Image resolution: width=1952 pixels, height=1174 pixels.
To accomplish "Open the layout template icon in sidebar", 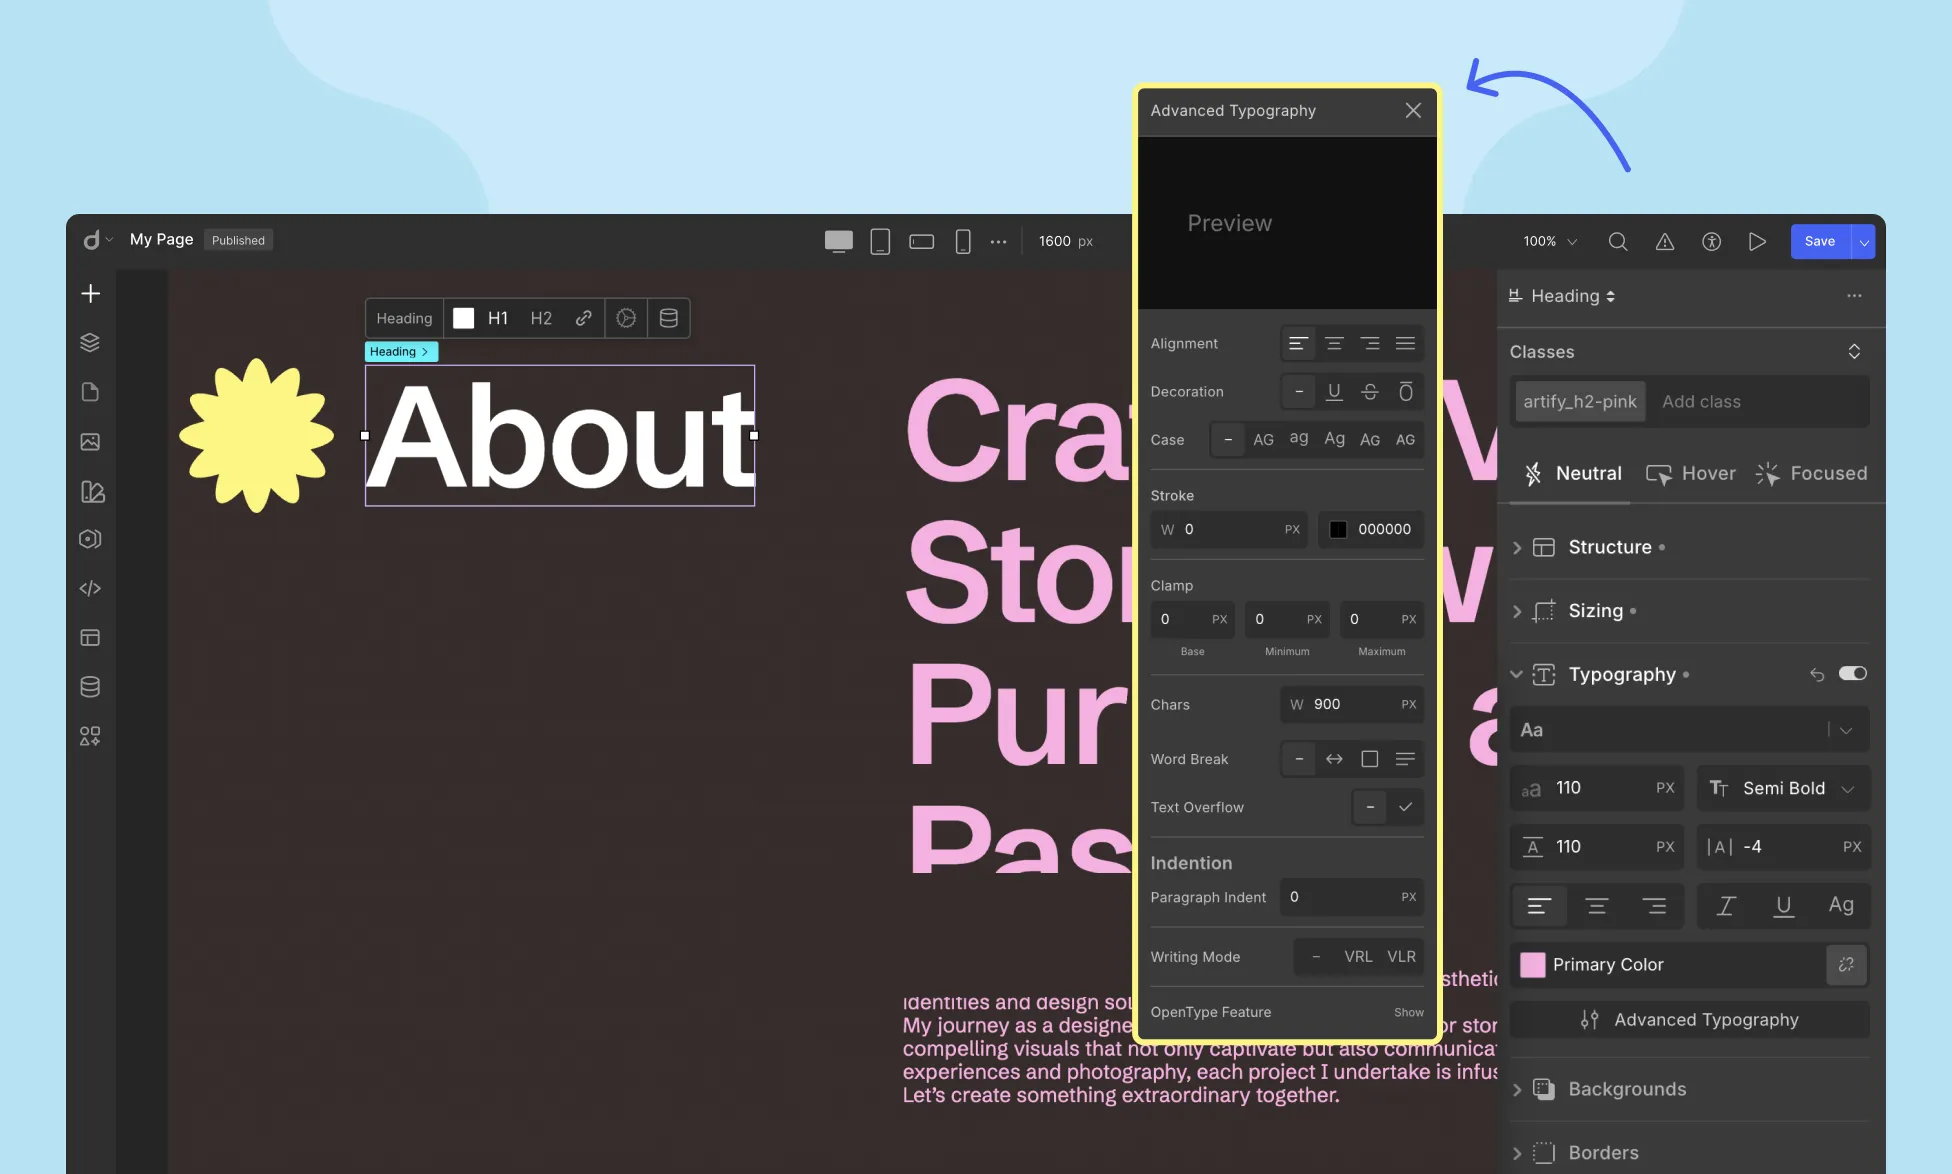I will pyautogui.click(x=90, y=637).
